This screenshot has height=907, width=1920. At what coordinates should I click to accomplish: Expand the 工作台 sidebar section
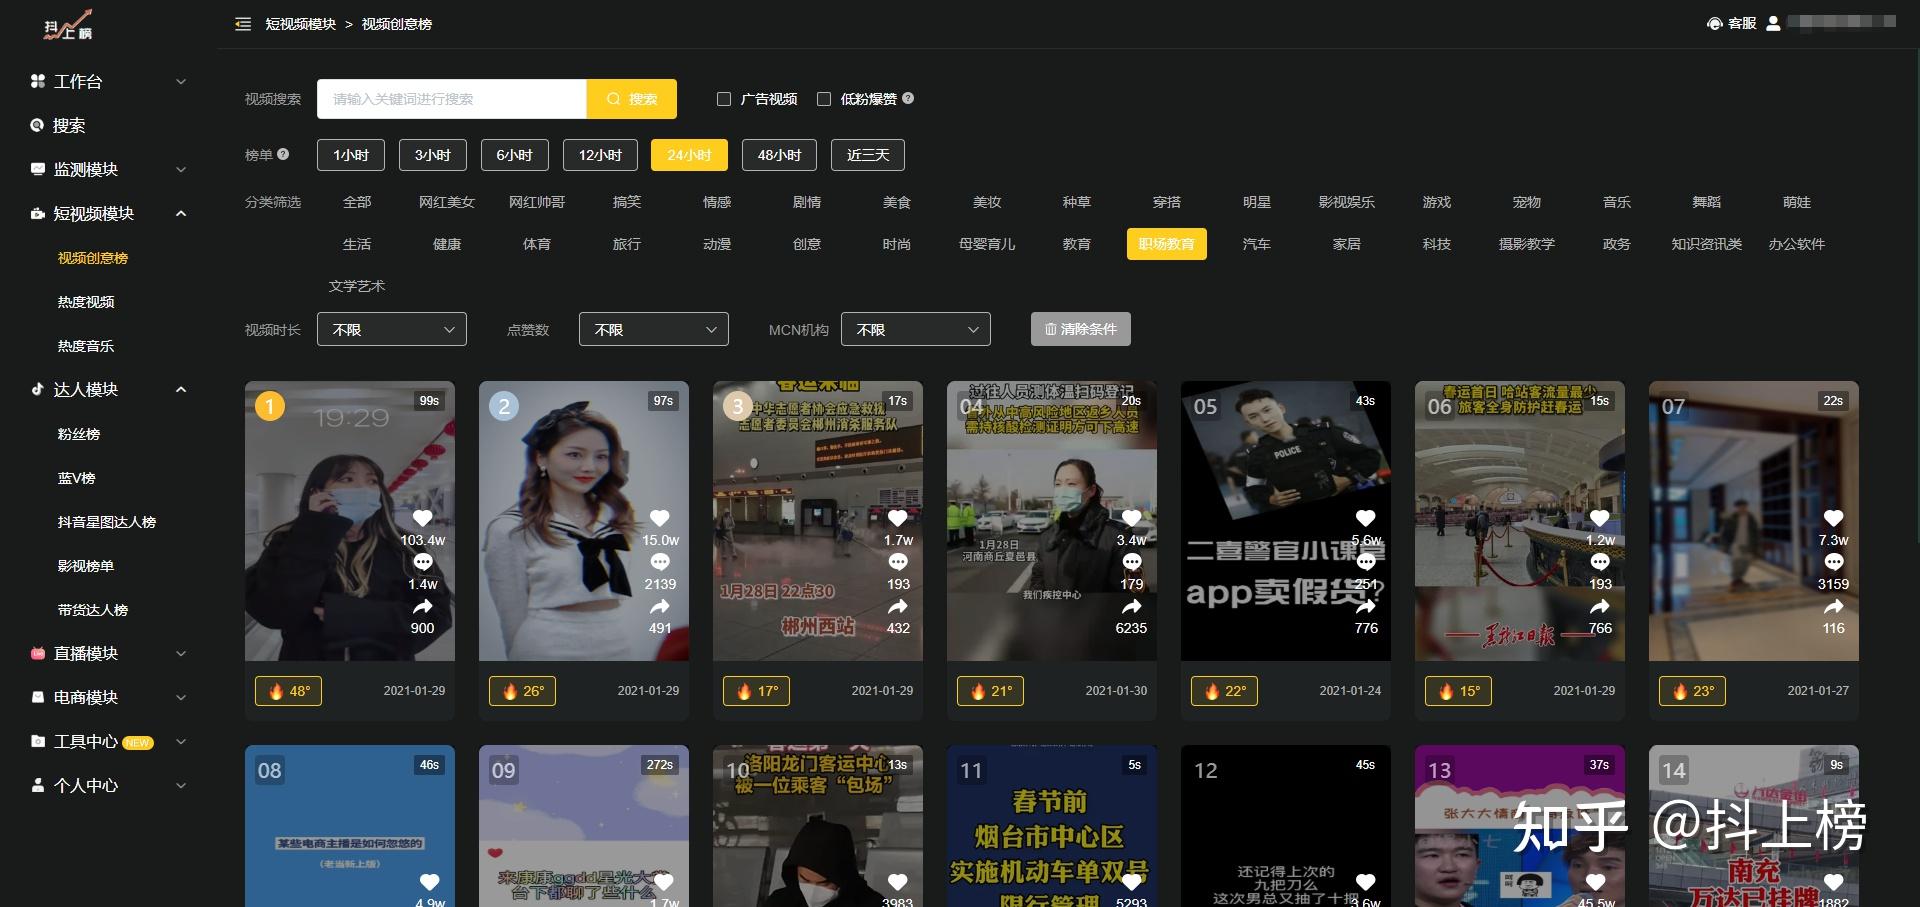pos(181,81)
